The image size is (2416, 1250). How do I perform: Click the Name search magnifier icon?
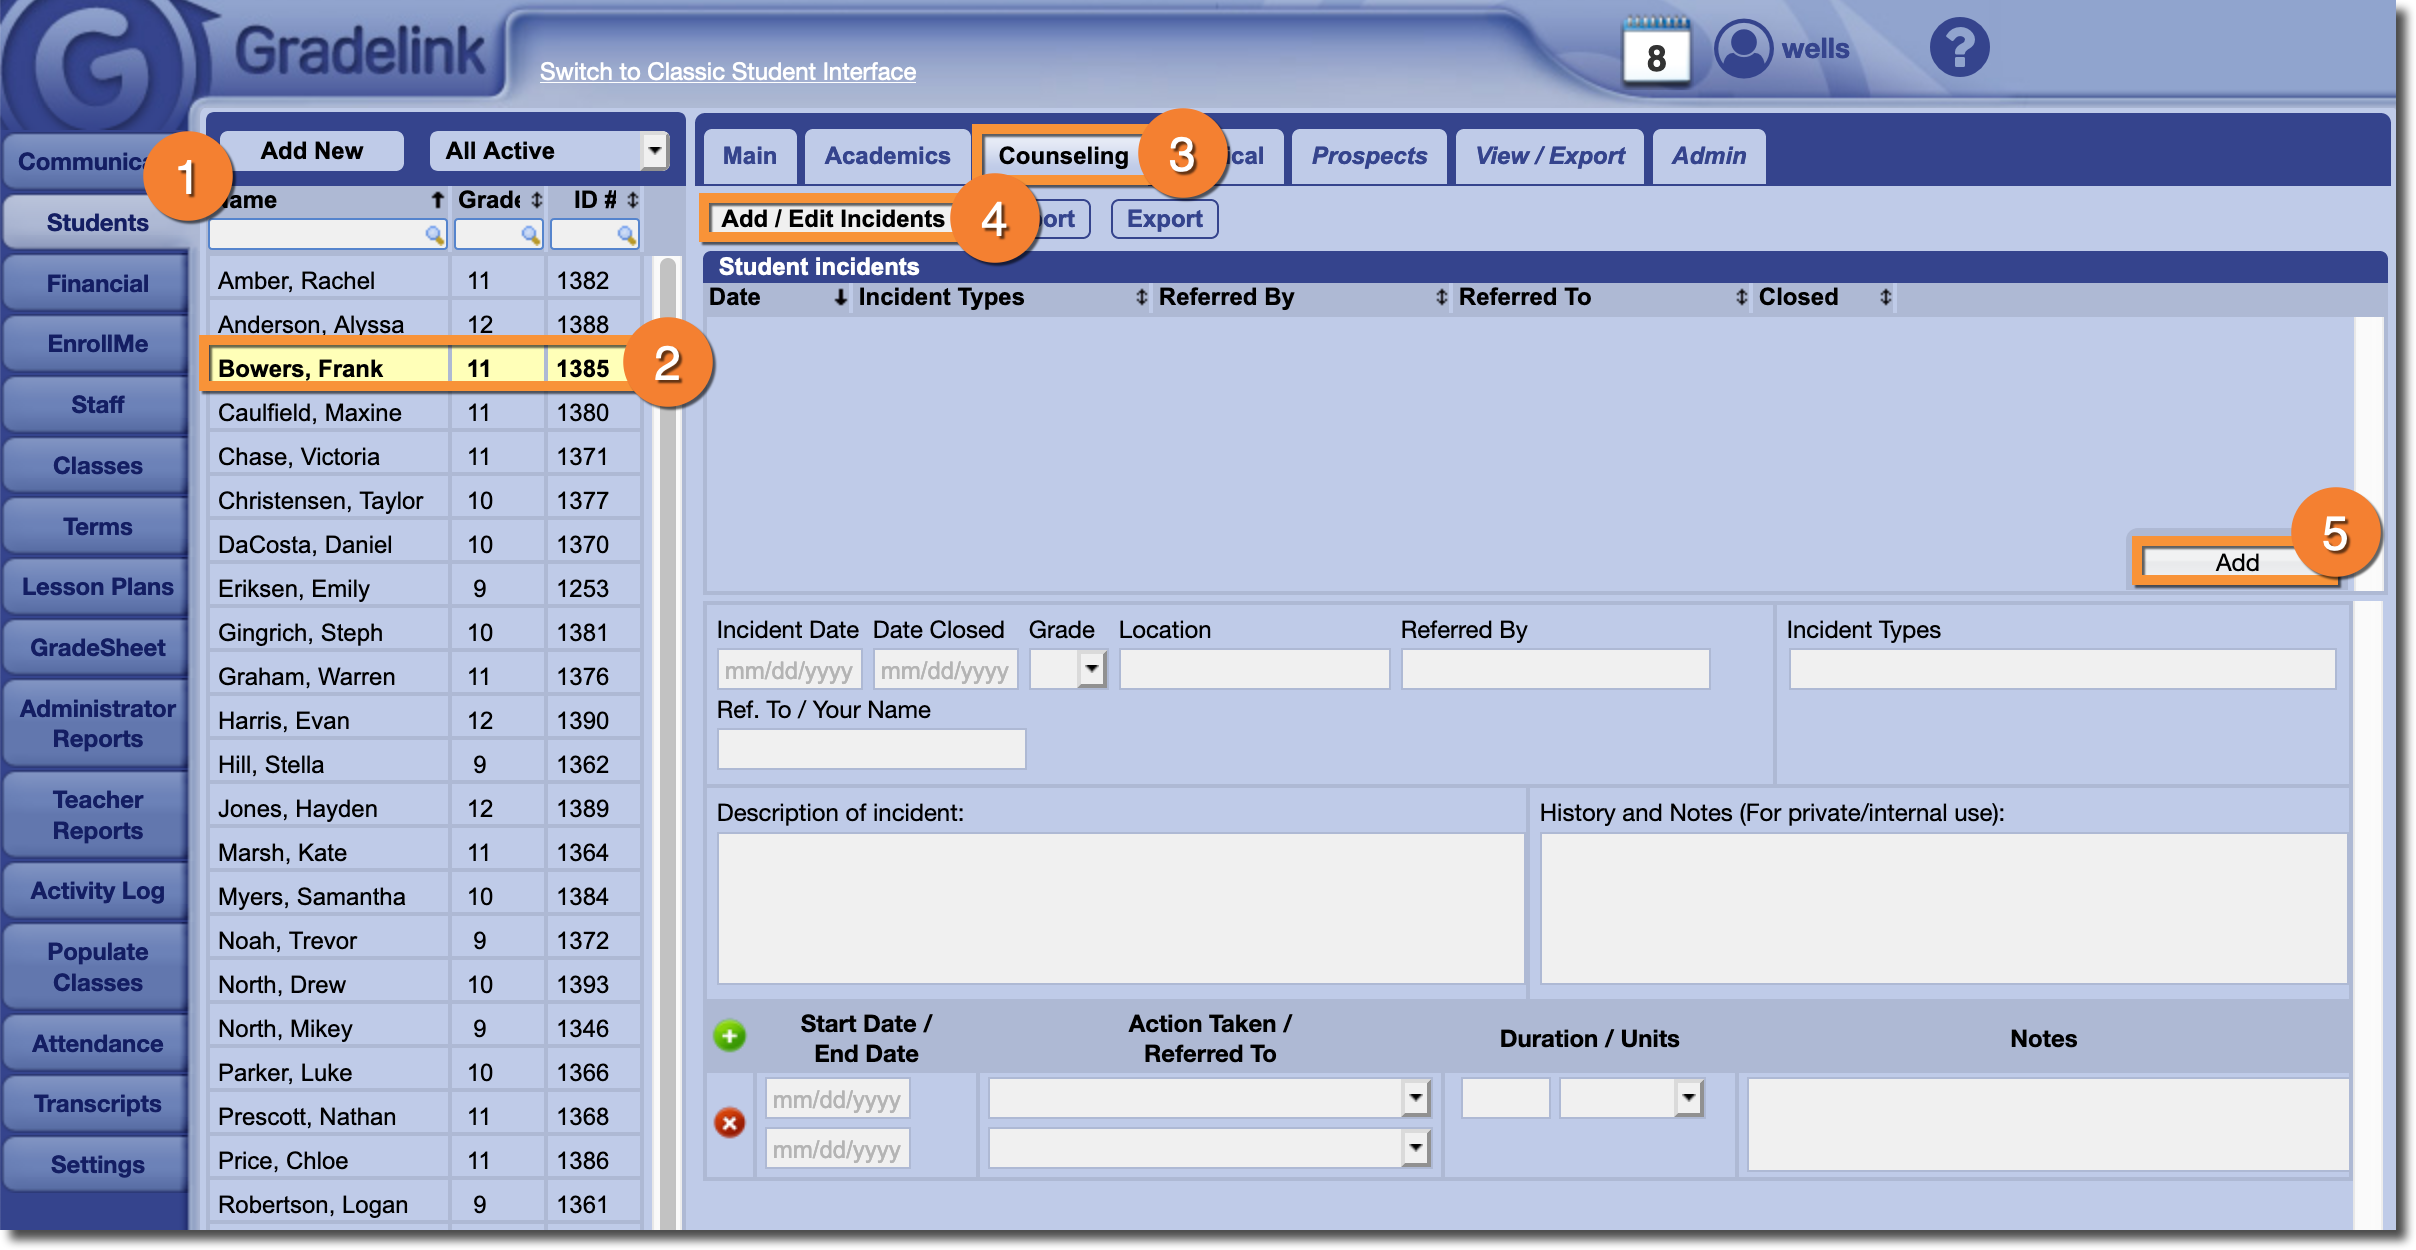434,234
